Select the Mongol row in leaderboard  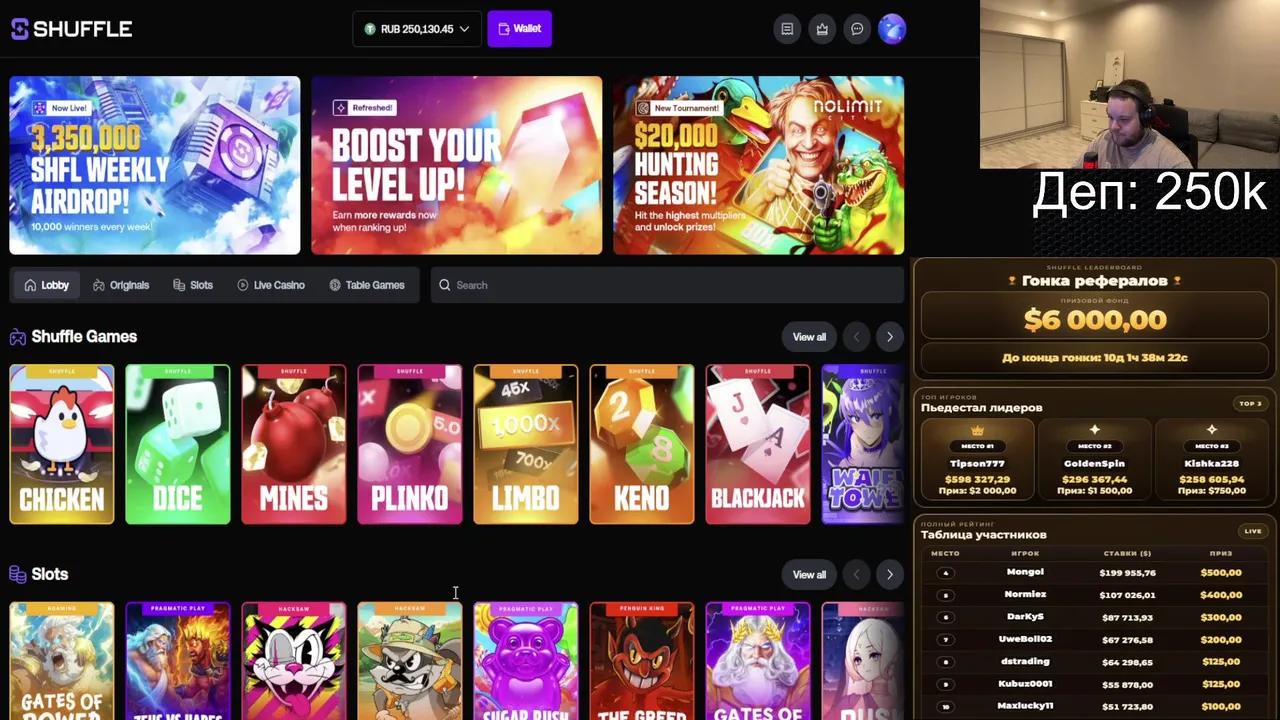(1095, 573)
